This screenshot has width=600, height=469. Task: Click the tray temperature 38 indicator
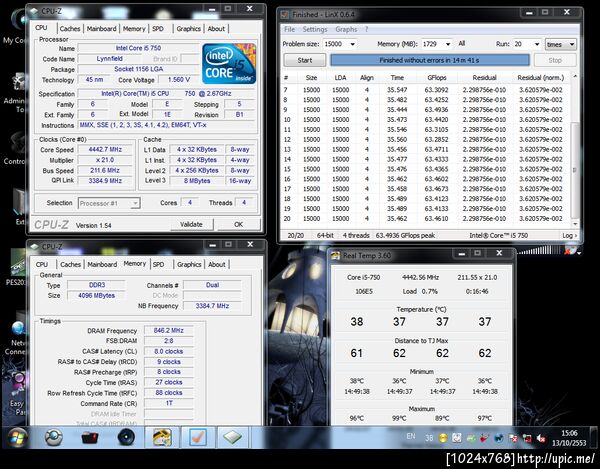429,438
